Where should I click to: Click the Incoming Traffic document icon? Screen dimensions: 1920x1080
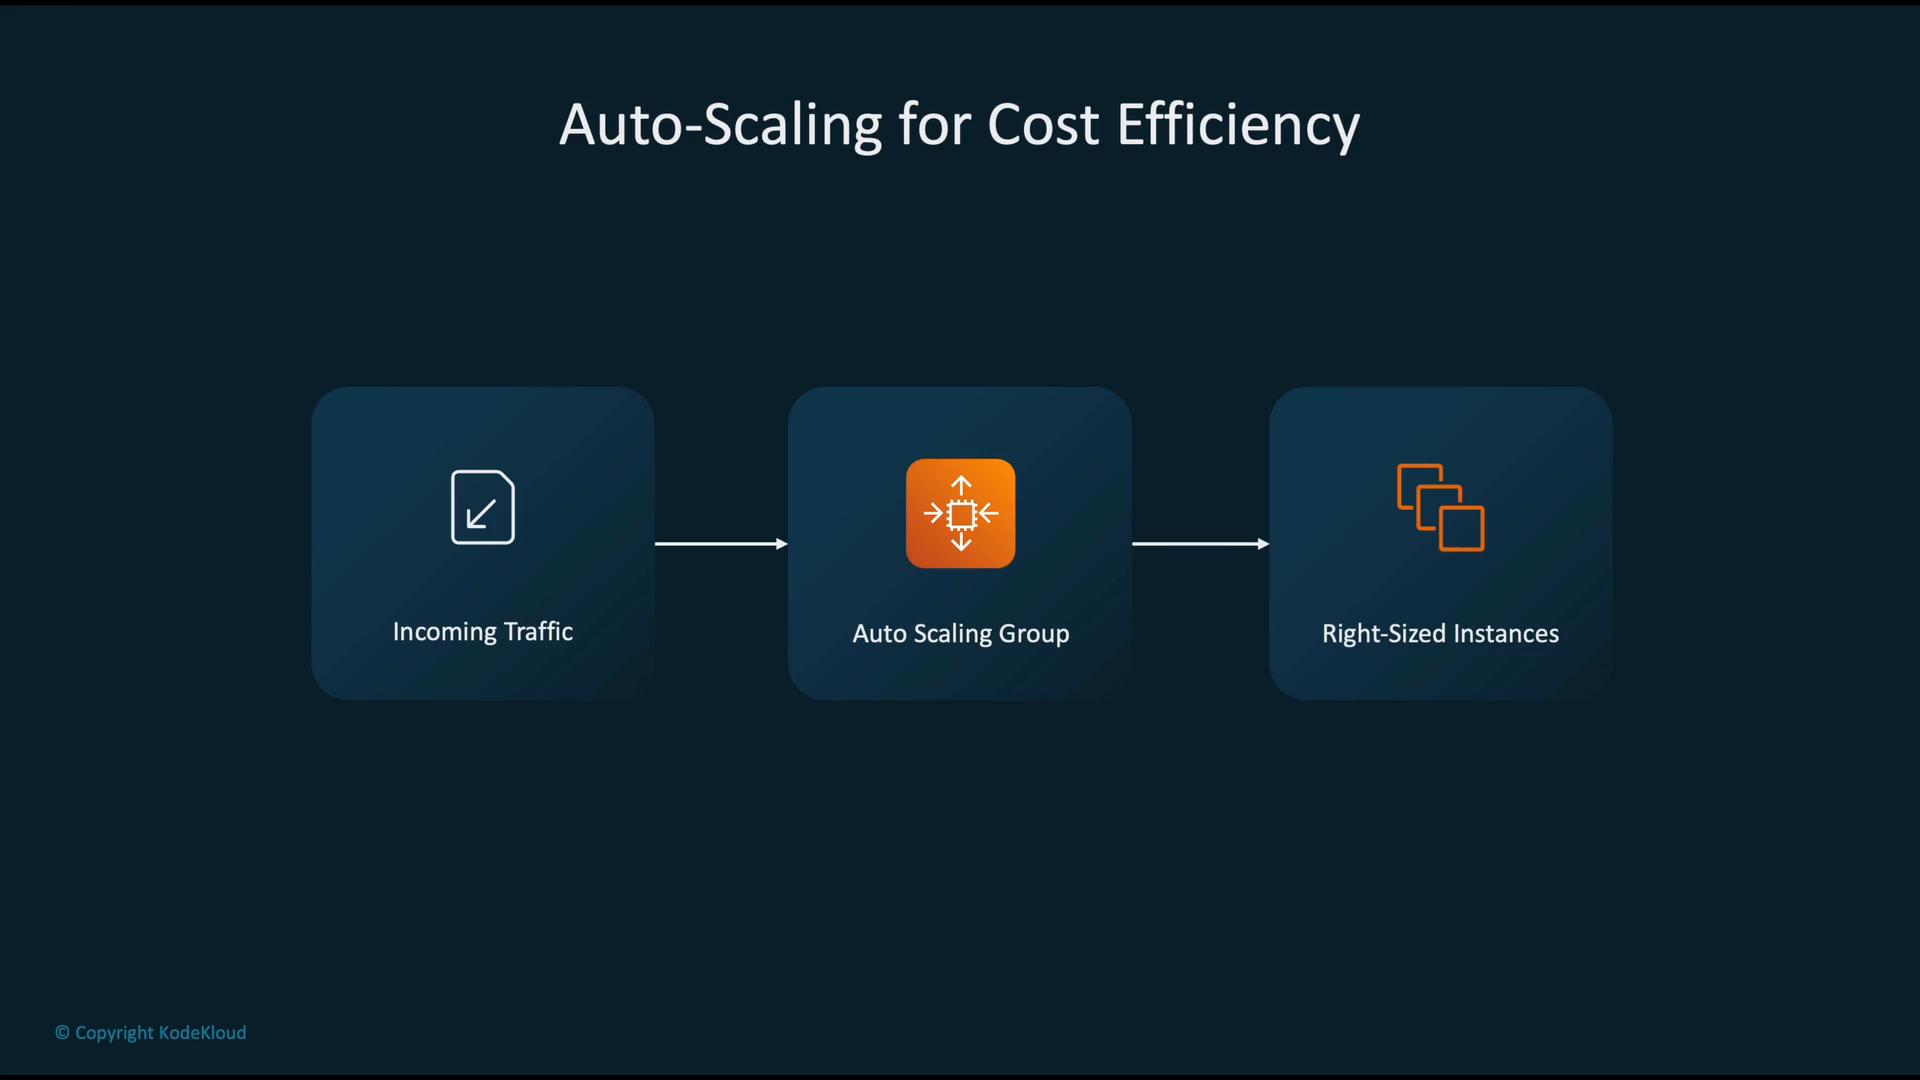click(483, 507)
